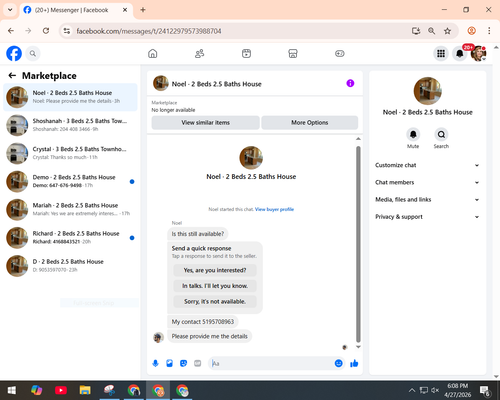Open the site information icon in address bar

(67, 31)
